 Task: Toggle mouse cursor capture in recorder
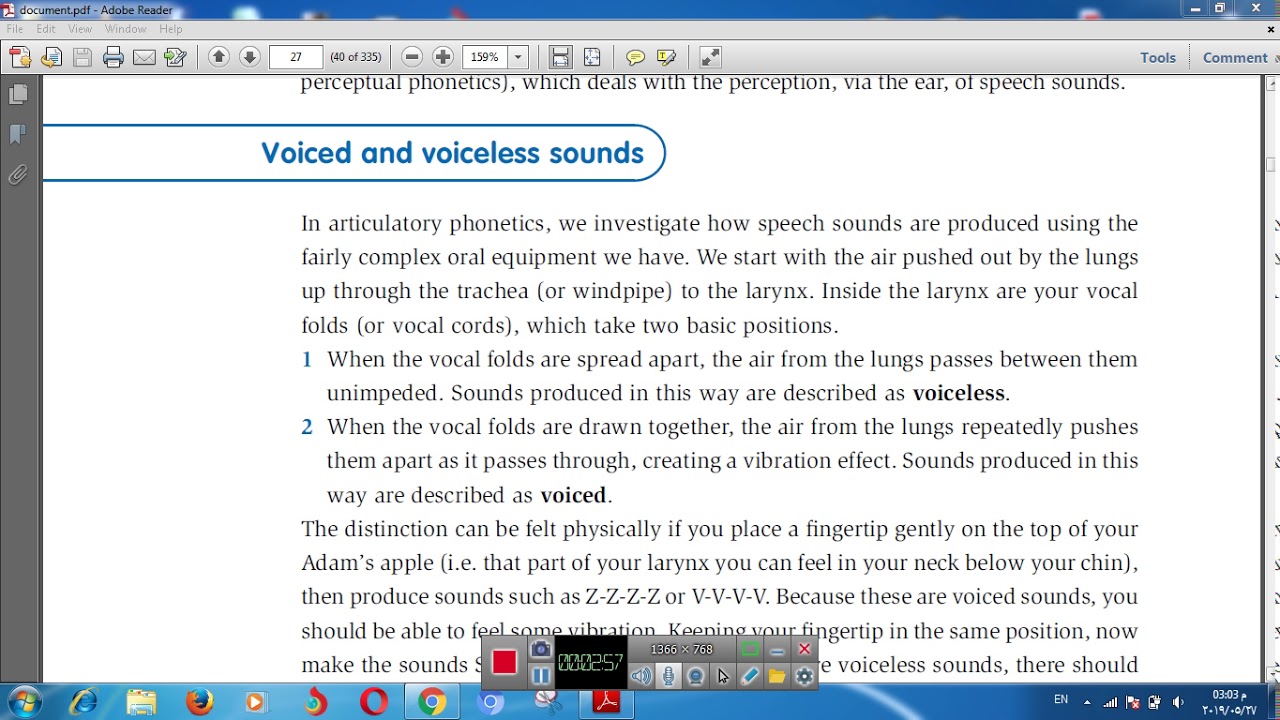coord(723,676)
